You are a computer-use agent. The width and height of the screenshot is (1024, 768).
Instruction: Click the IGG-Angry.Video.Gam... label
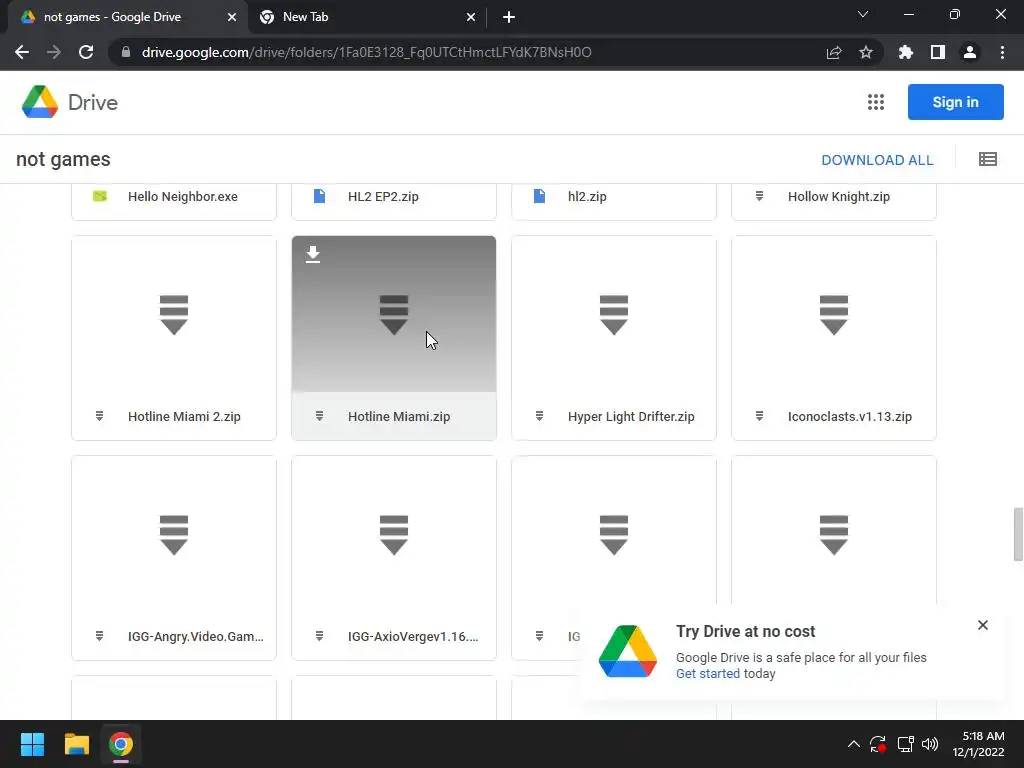click(196, 637)
